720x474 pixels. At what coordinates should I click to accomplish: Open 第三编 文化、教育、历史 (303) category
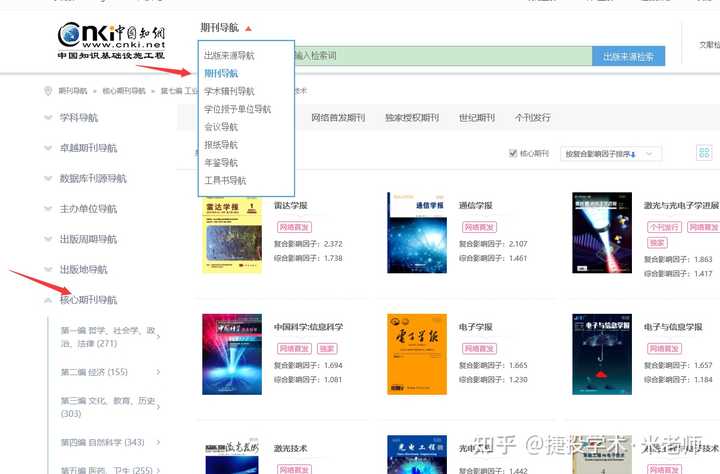108,407
